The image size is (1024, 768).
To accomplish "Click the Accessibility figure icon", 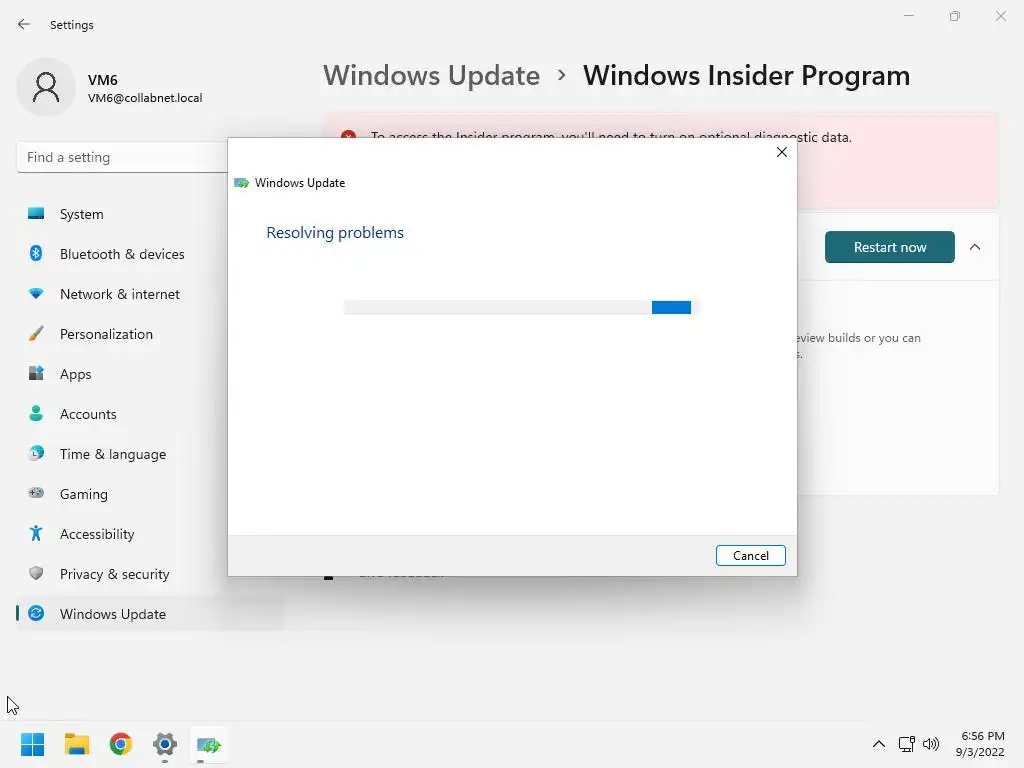I will (x=36, y=534).
